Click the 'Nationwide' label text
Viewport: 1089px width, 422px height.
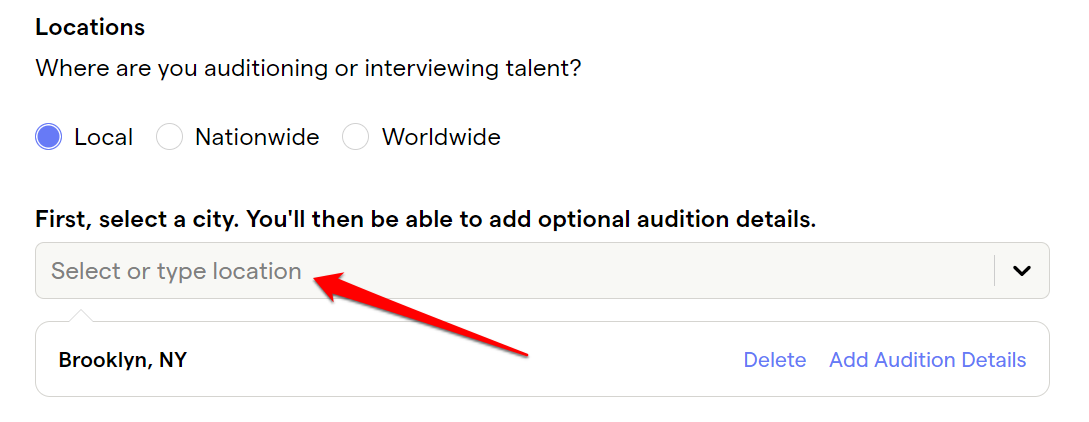point(257,137)
